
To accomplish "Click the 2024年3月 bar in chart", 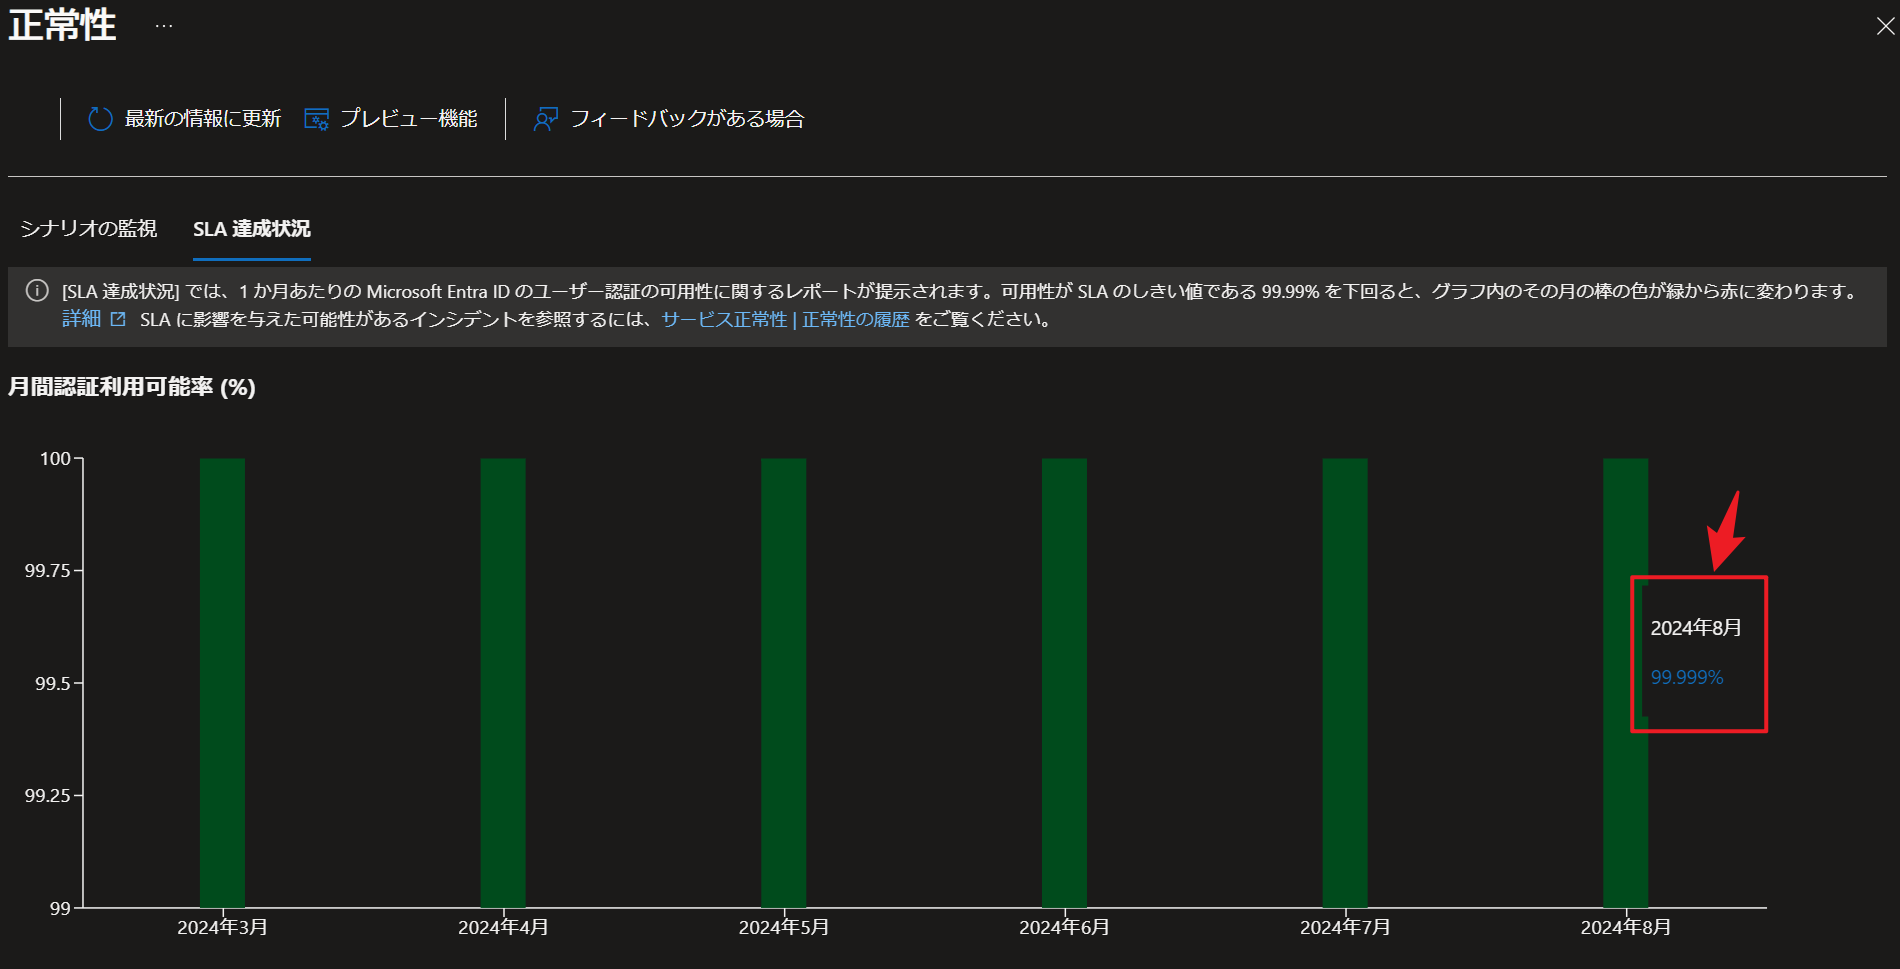I will click(x=222, y=683).
